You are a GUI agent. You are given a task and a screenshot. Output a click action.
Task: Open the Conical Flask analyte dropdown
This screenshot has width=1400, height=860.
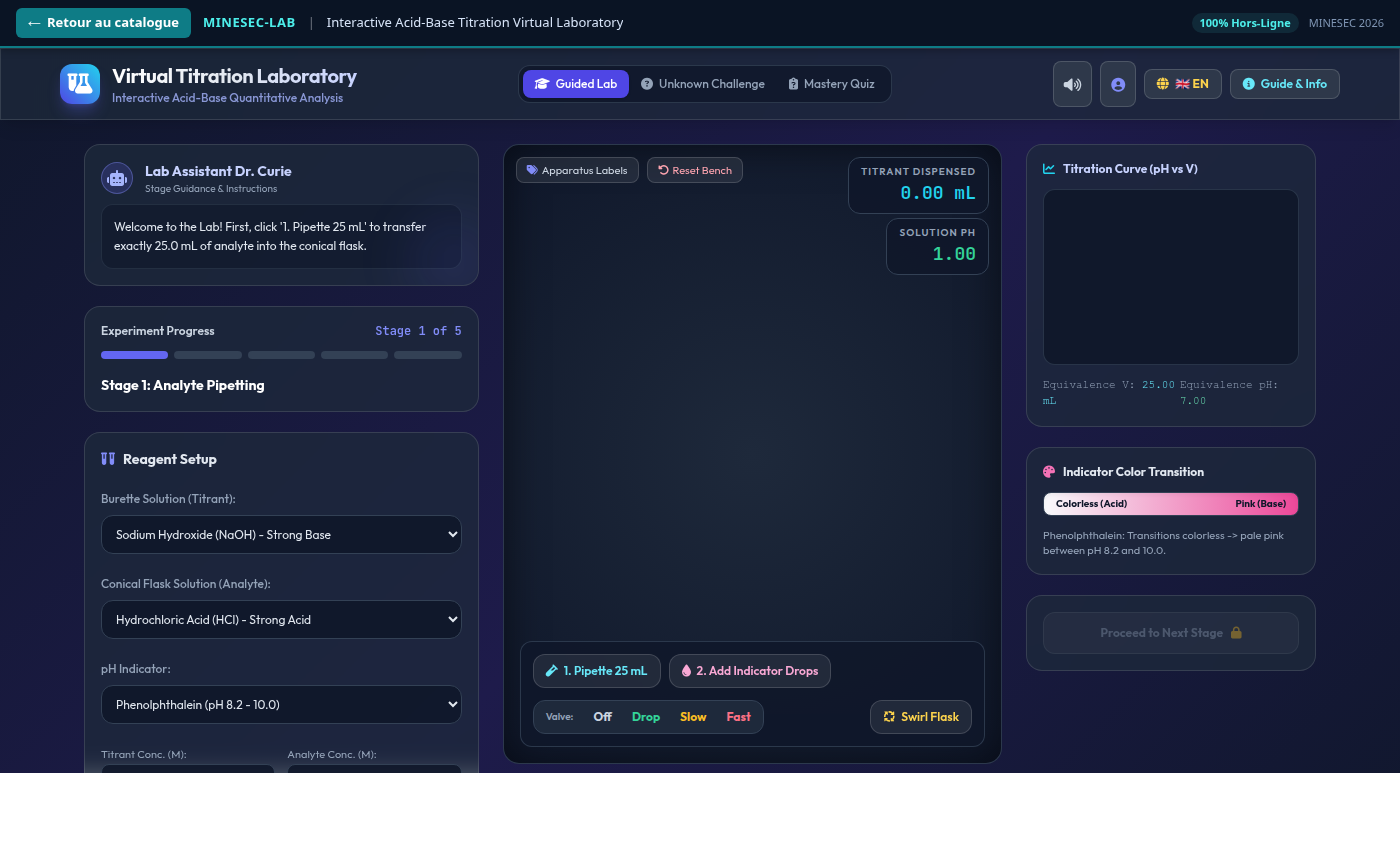281,619
